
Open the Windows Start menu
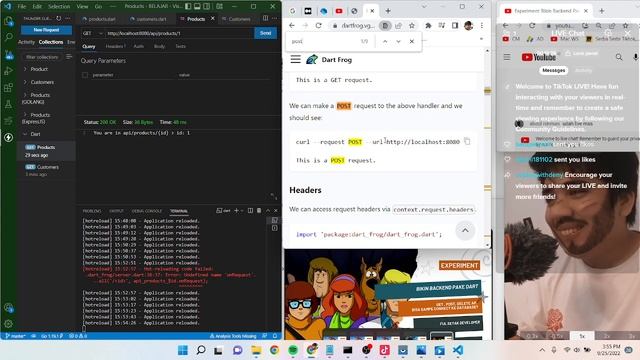[x=183, y=350]
